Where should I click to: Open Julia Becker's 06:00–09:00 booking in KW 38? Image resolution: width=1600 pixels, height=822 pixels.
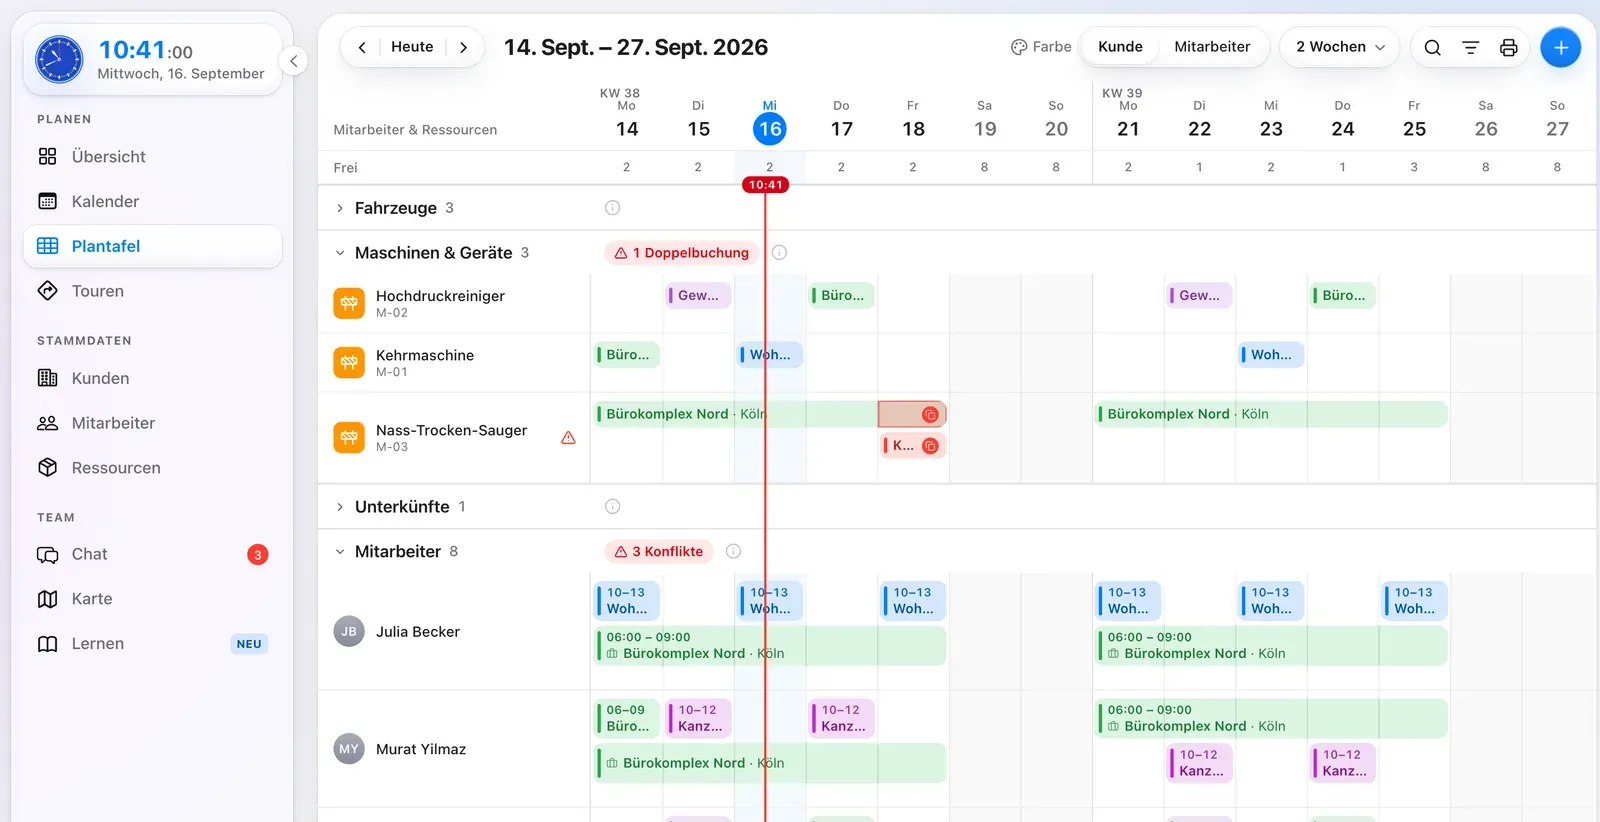coord(770,646)
